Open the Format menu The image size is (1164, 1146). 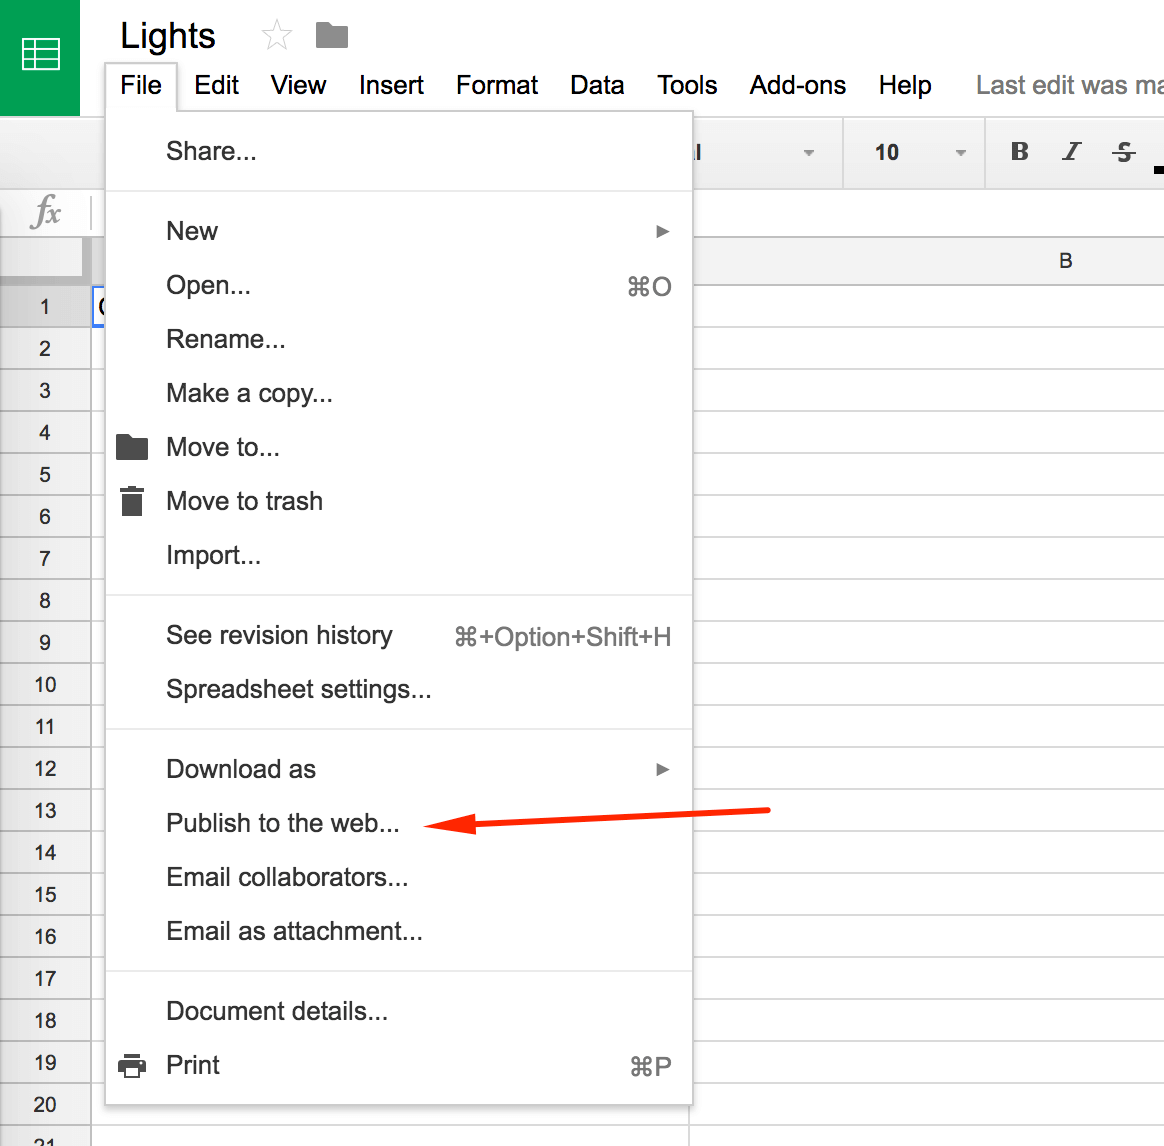497,85
